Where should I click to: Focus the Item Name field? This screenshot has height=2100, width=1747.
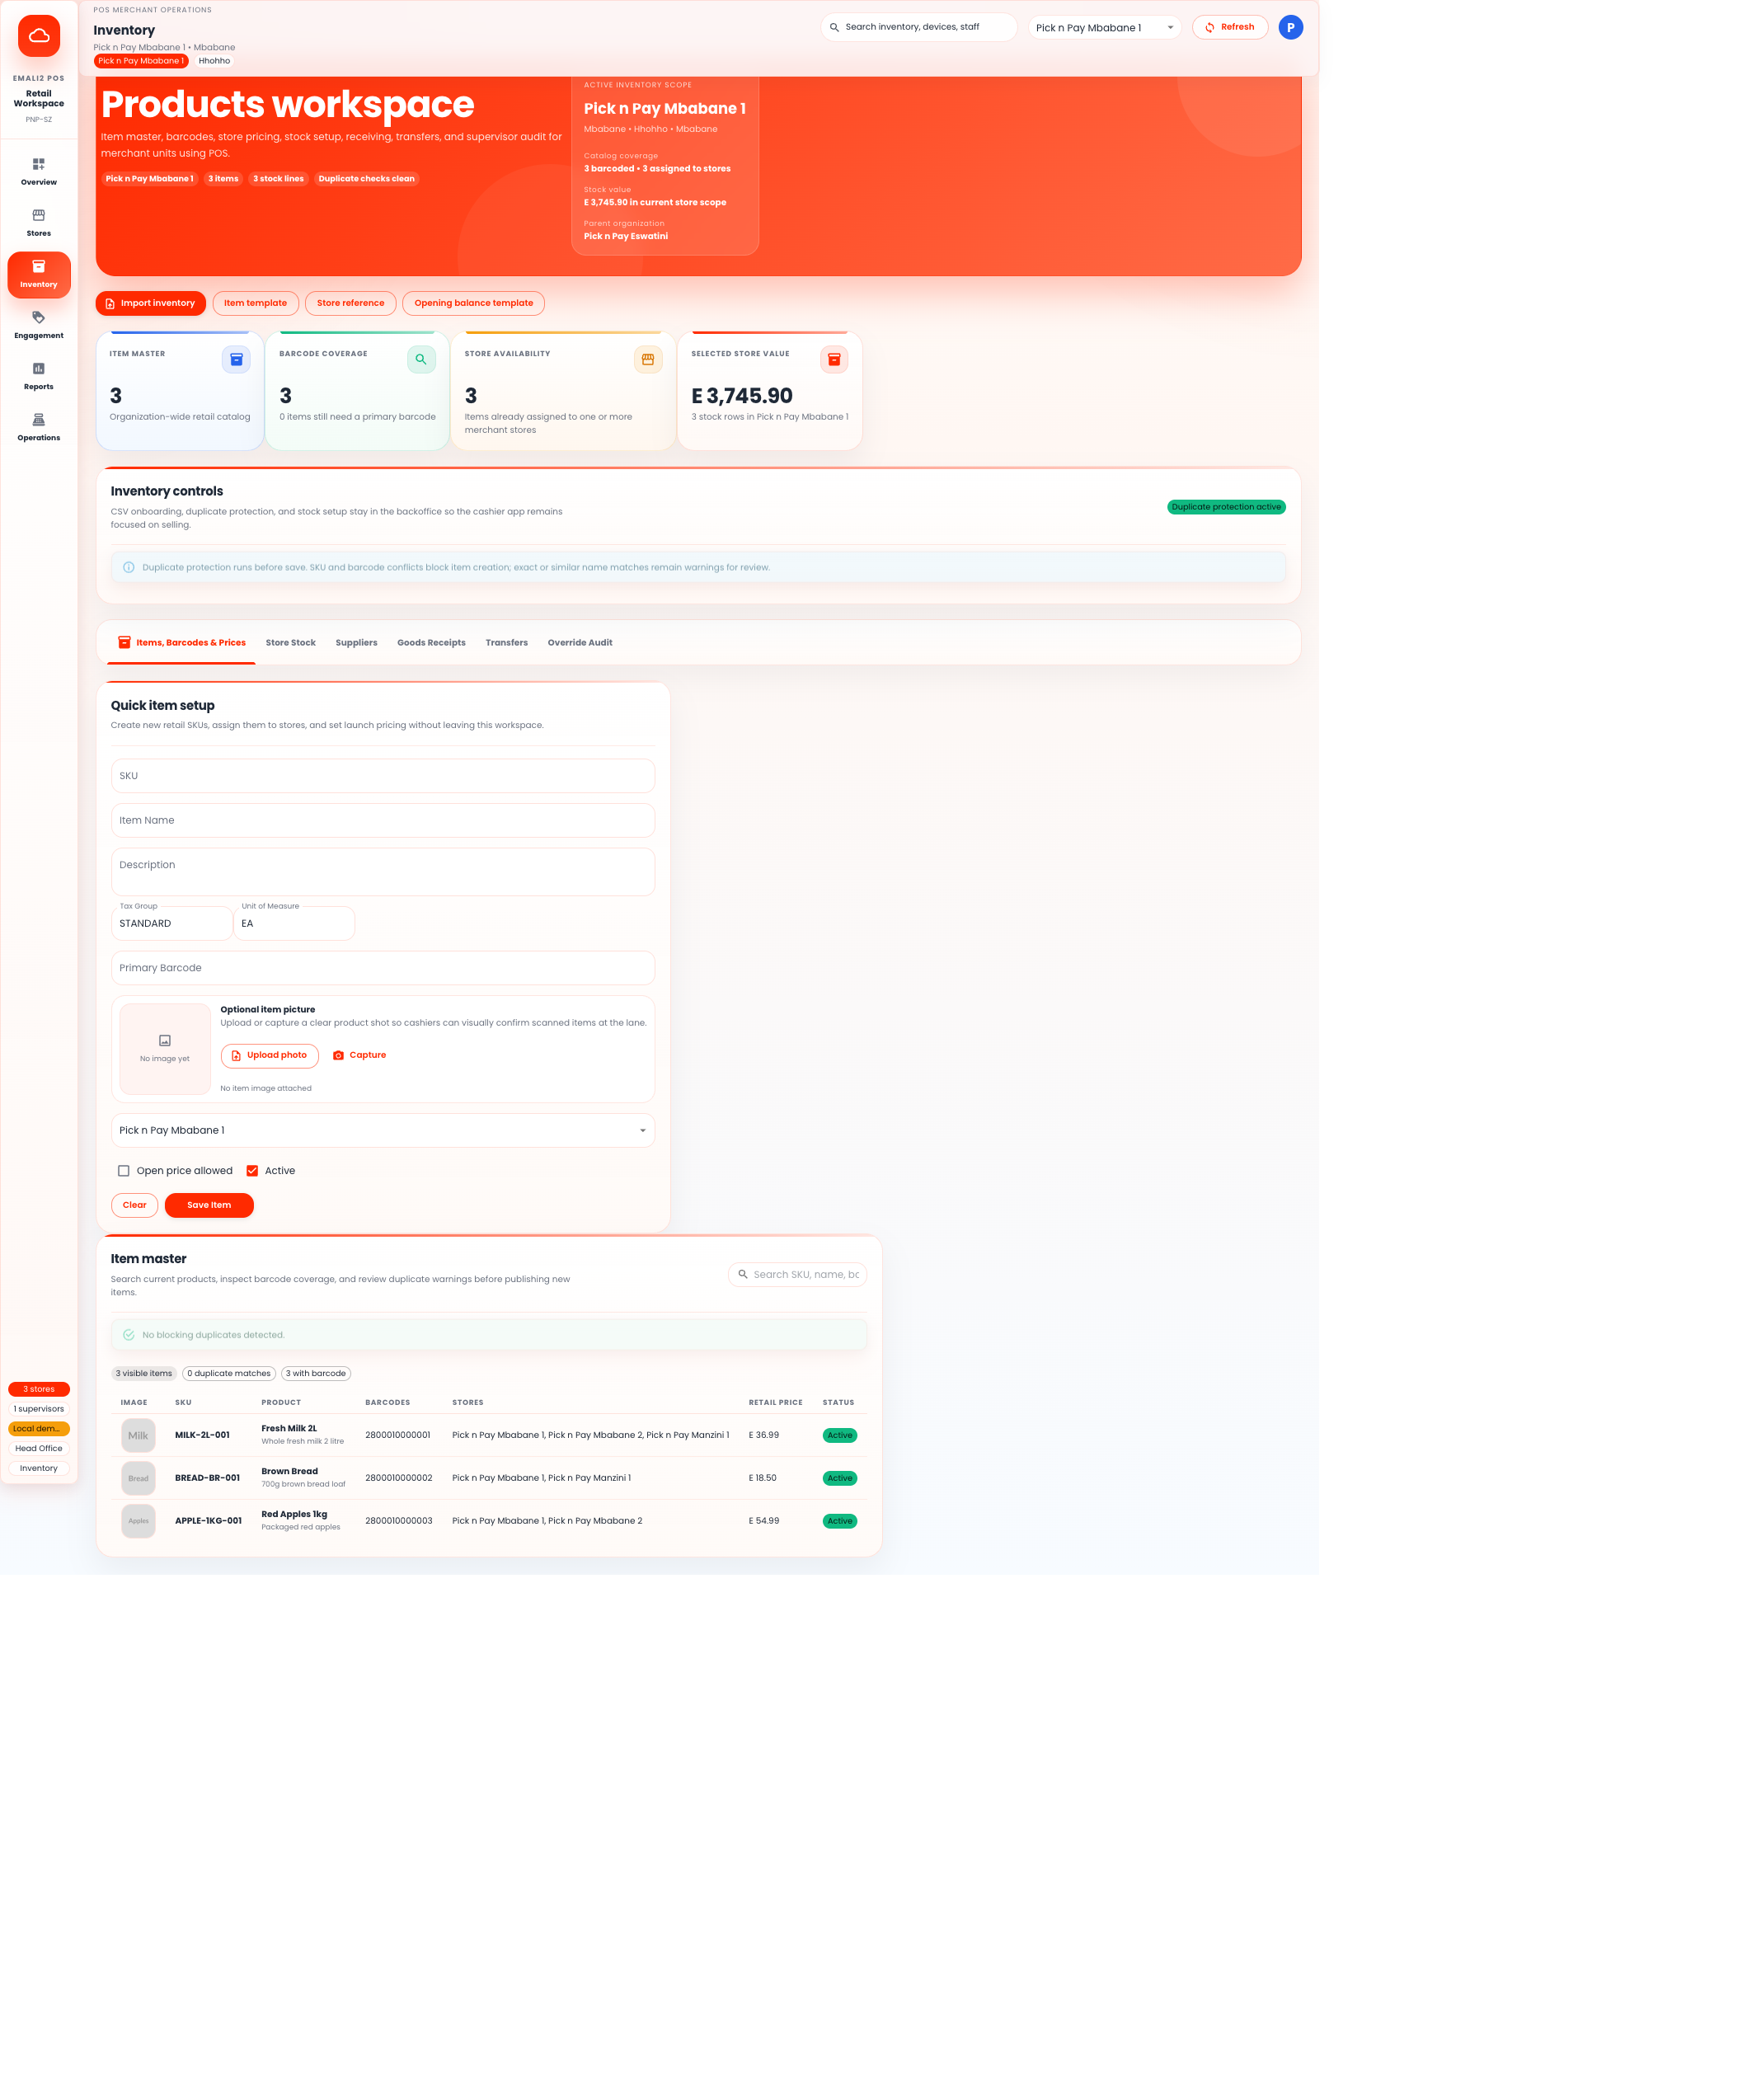coord(383,821)
